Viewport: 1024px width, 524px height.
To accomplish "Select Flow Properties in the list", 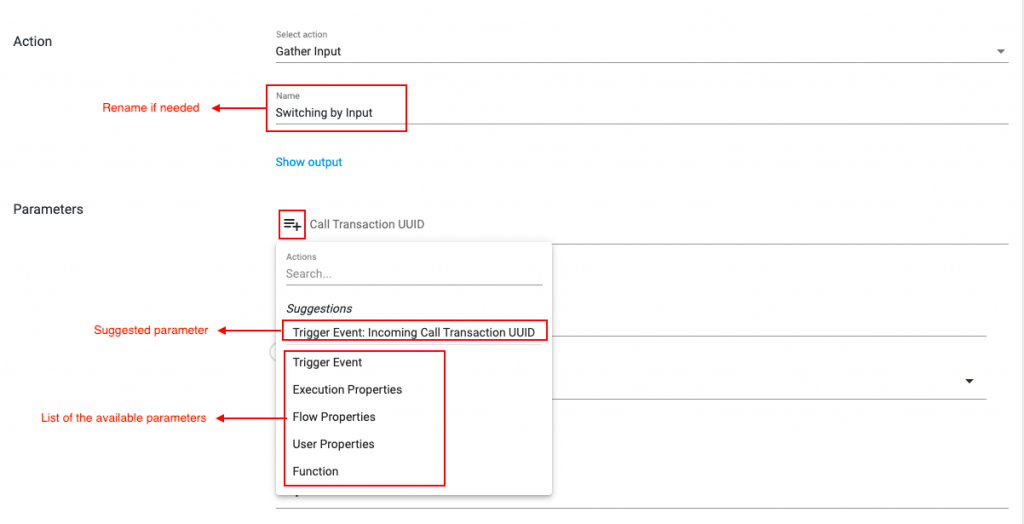I will coord(334,417).
